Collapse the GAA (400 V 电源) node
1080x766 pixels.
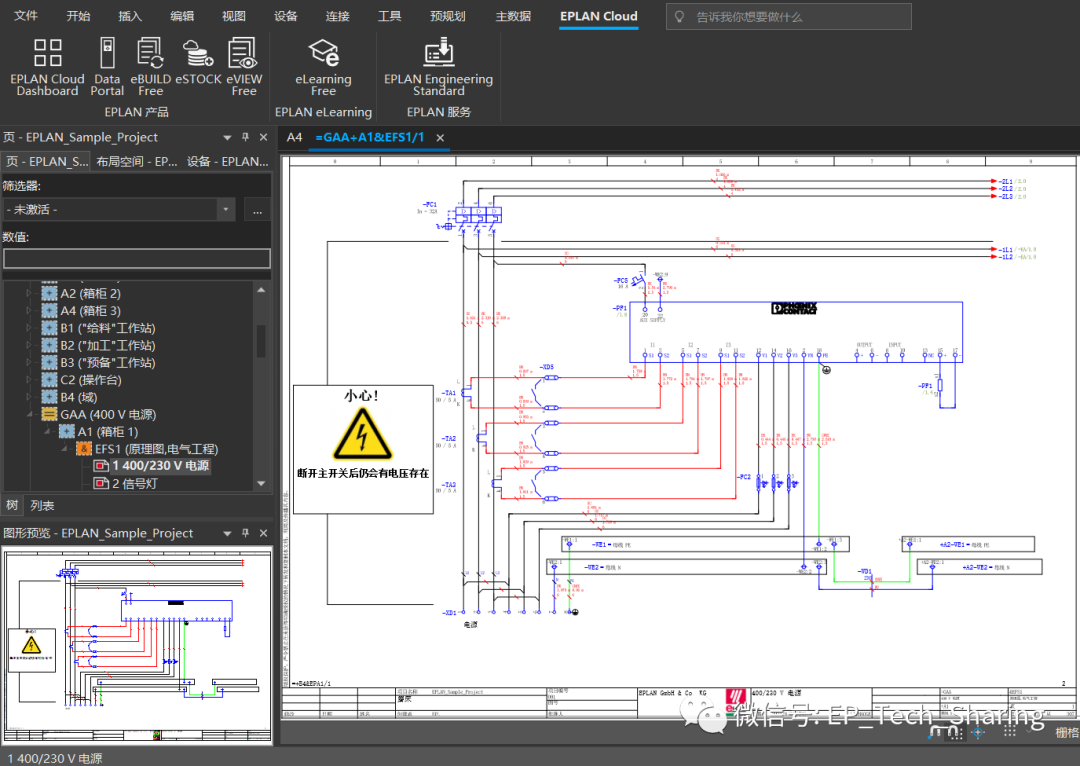pos(29,414)
